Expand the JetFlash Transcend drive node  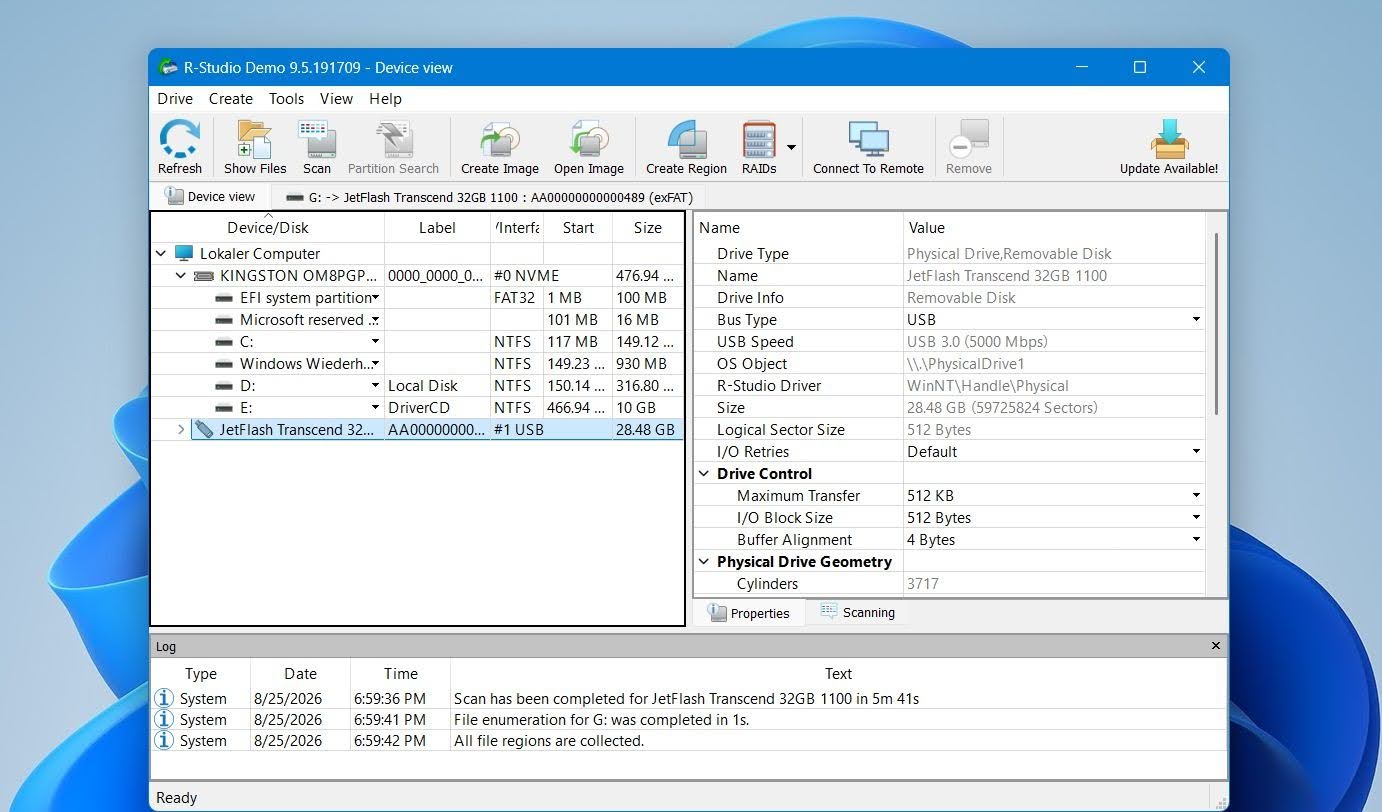coord(181,430)
